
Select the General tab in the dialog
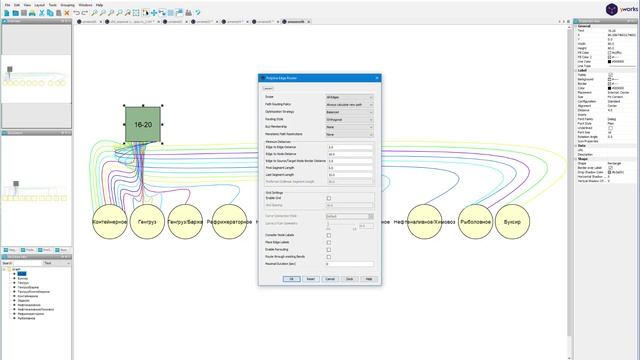pos(268,88)
